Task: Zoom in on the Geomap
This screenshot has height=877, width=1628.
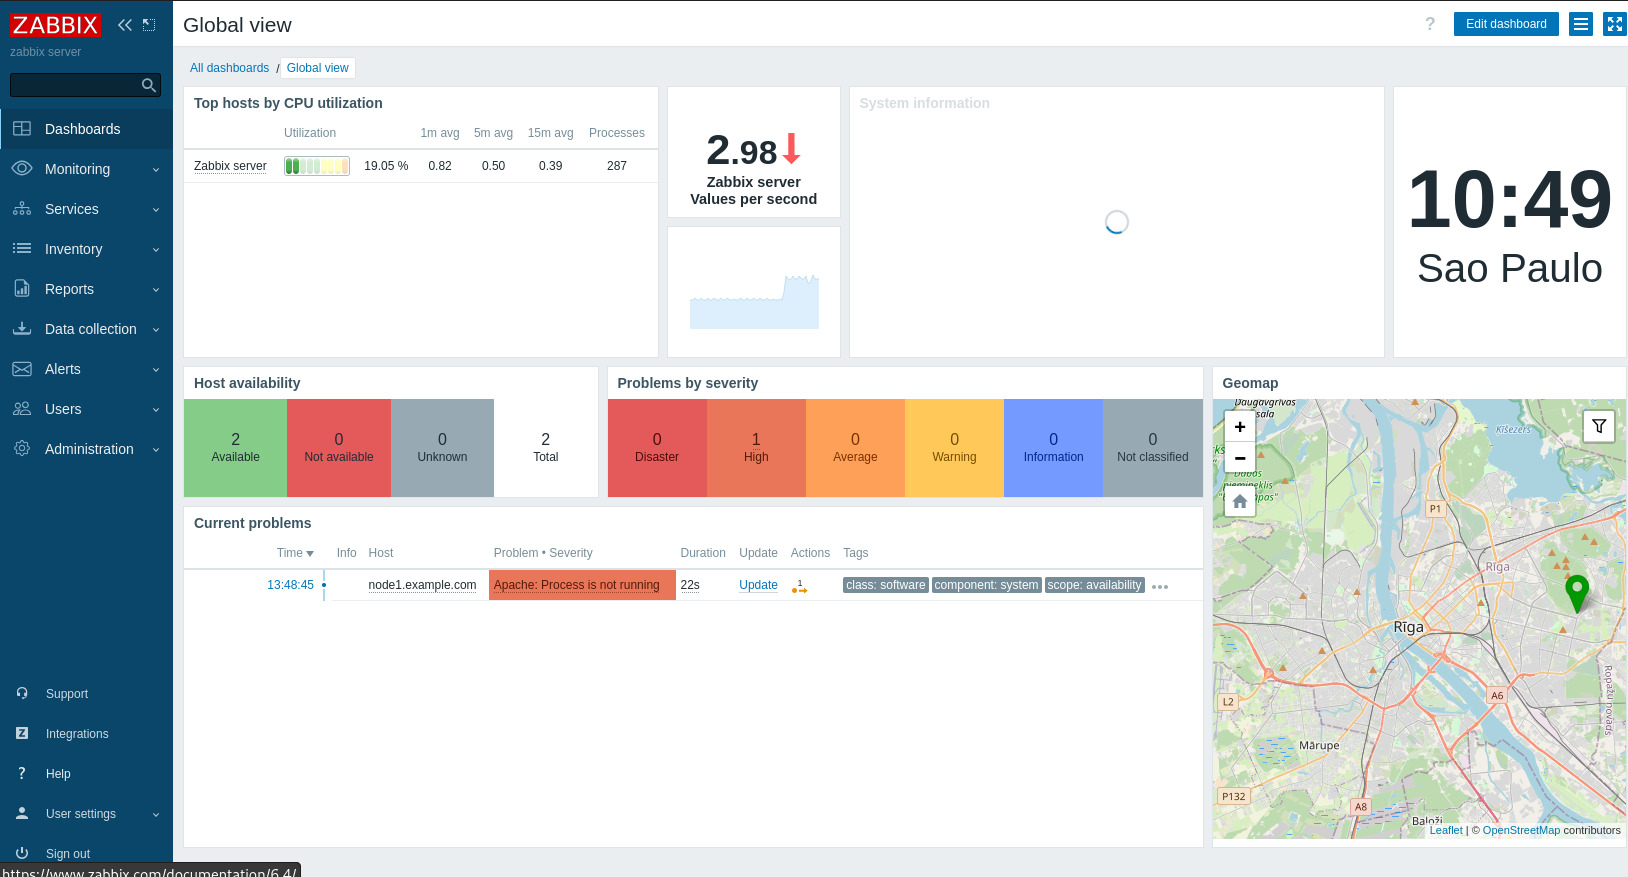Action: (x=1240, y=427)
